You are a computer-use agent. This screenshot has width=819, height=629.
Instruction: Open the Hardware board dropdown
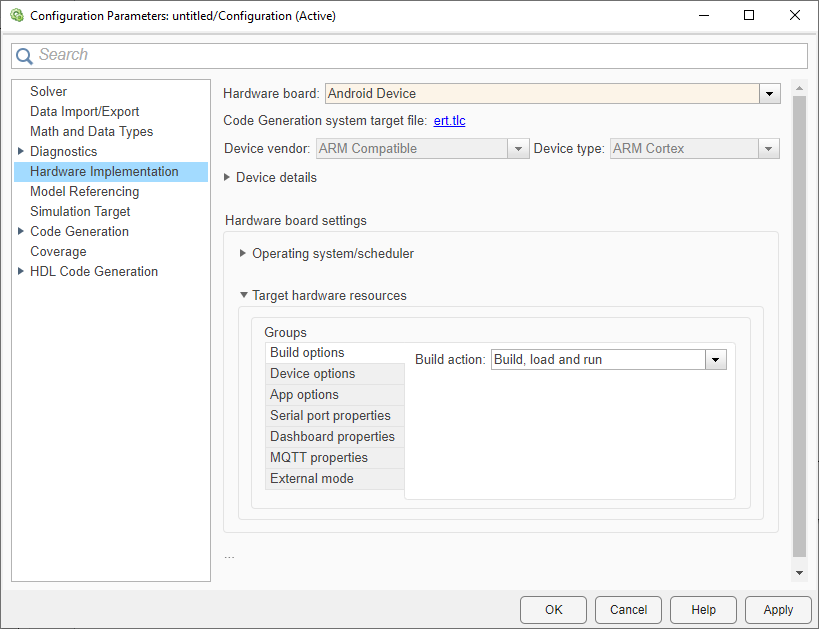(769, 94)
